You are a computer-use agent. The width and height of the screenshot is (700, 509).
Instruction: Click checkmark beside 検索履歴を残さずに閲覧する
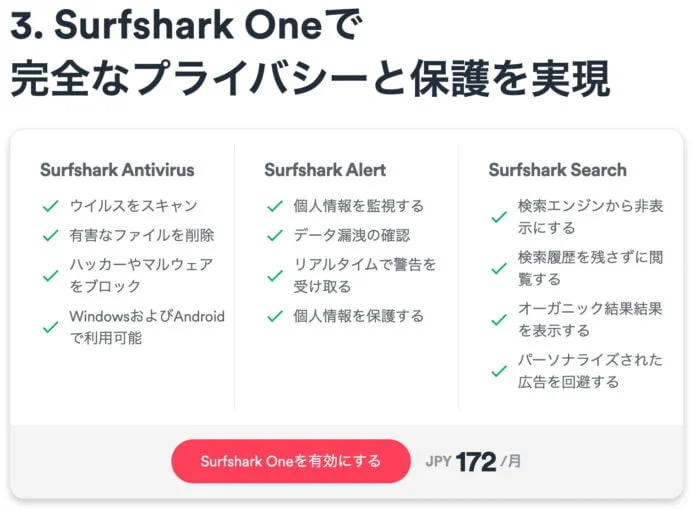pos(498,268)
